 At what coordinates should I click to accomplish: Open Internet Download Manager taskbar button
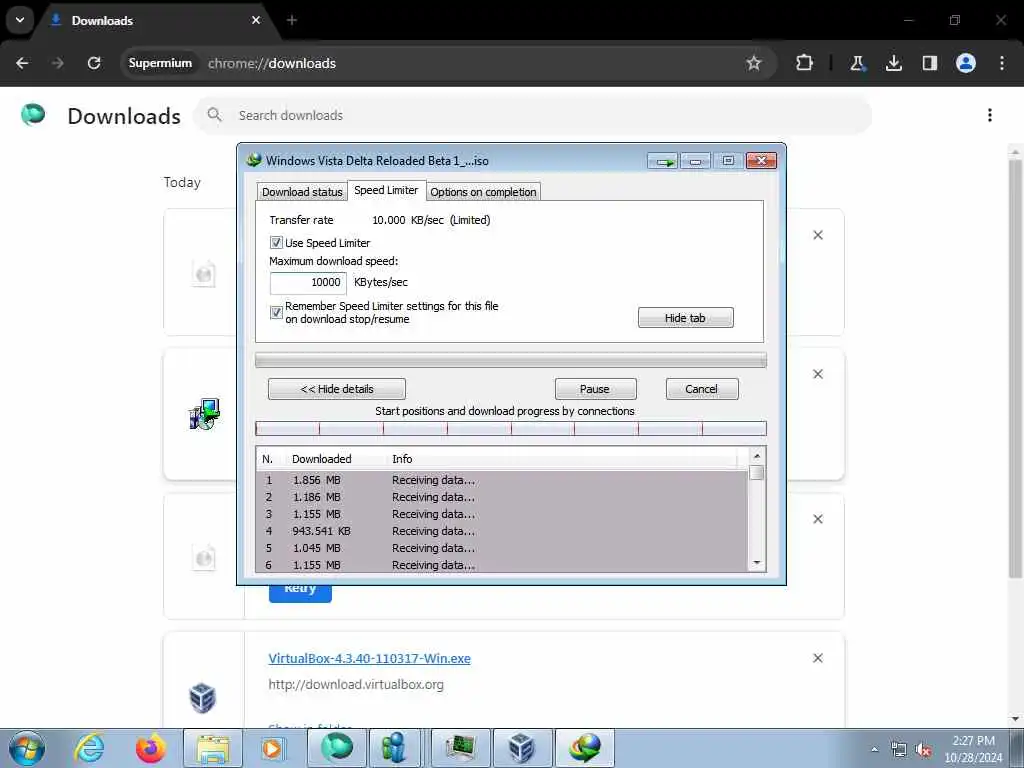pyautogui.click(x=584, y=748)
